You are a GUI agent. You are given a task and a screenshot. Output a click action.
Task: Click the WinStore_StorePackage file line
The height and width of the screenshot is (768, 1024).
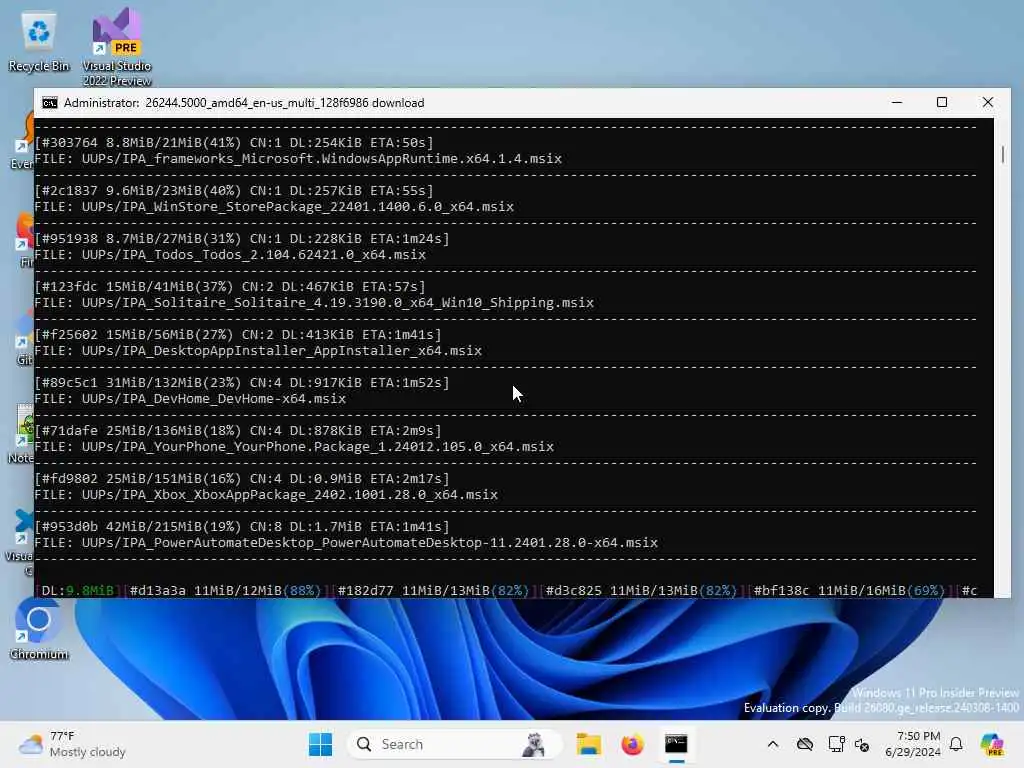[x=274, y=207]
